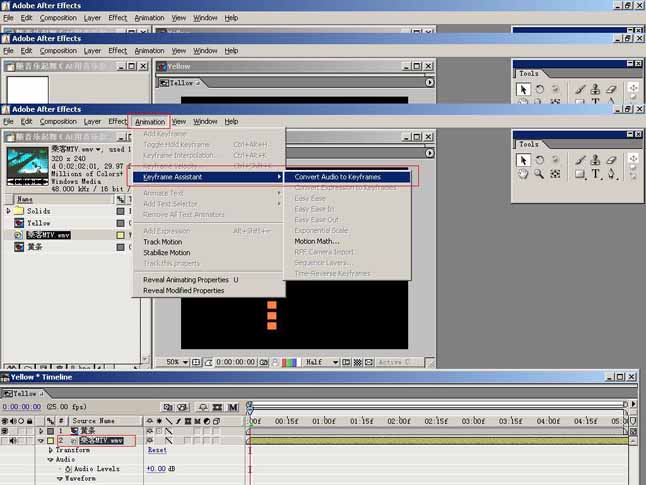This screenshot has height=485, width=646.
Task: Open the Composition menu in front window
Action: (x=58, y=122)
